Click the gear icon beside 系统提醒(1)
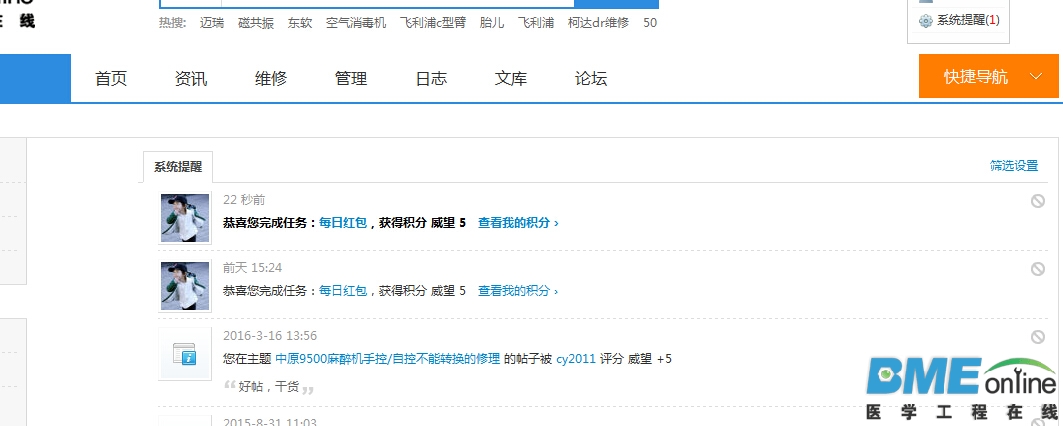Image resolution: width=1063 pixels, height=426 pixels. click(x=925, y=21)
